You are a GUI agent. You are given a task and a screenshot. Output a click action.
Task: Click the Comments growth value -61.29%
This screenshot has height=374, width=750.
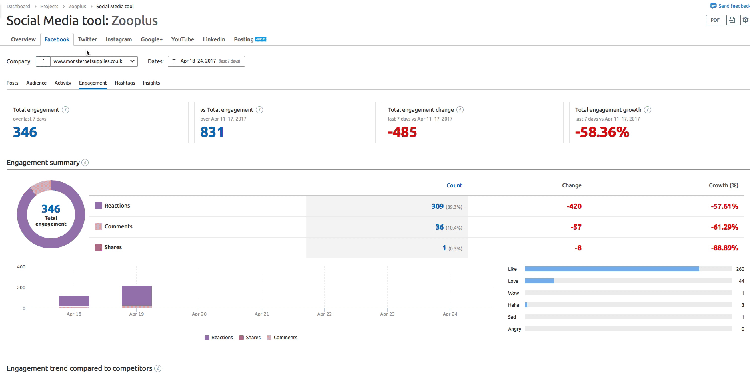click(724, 227)
